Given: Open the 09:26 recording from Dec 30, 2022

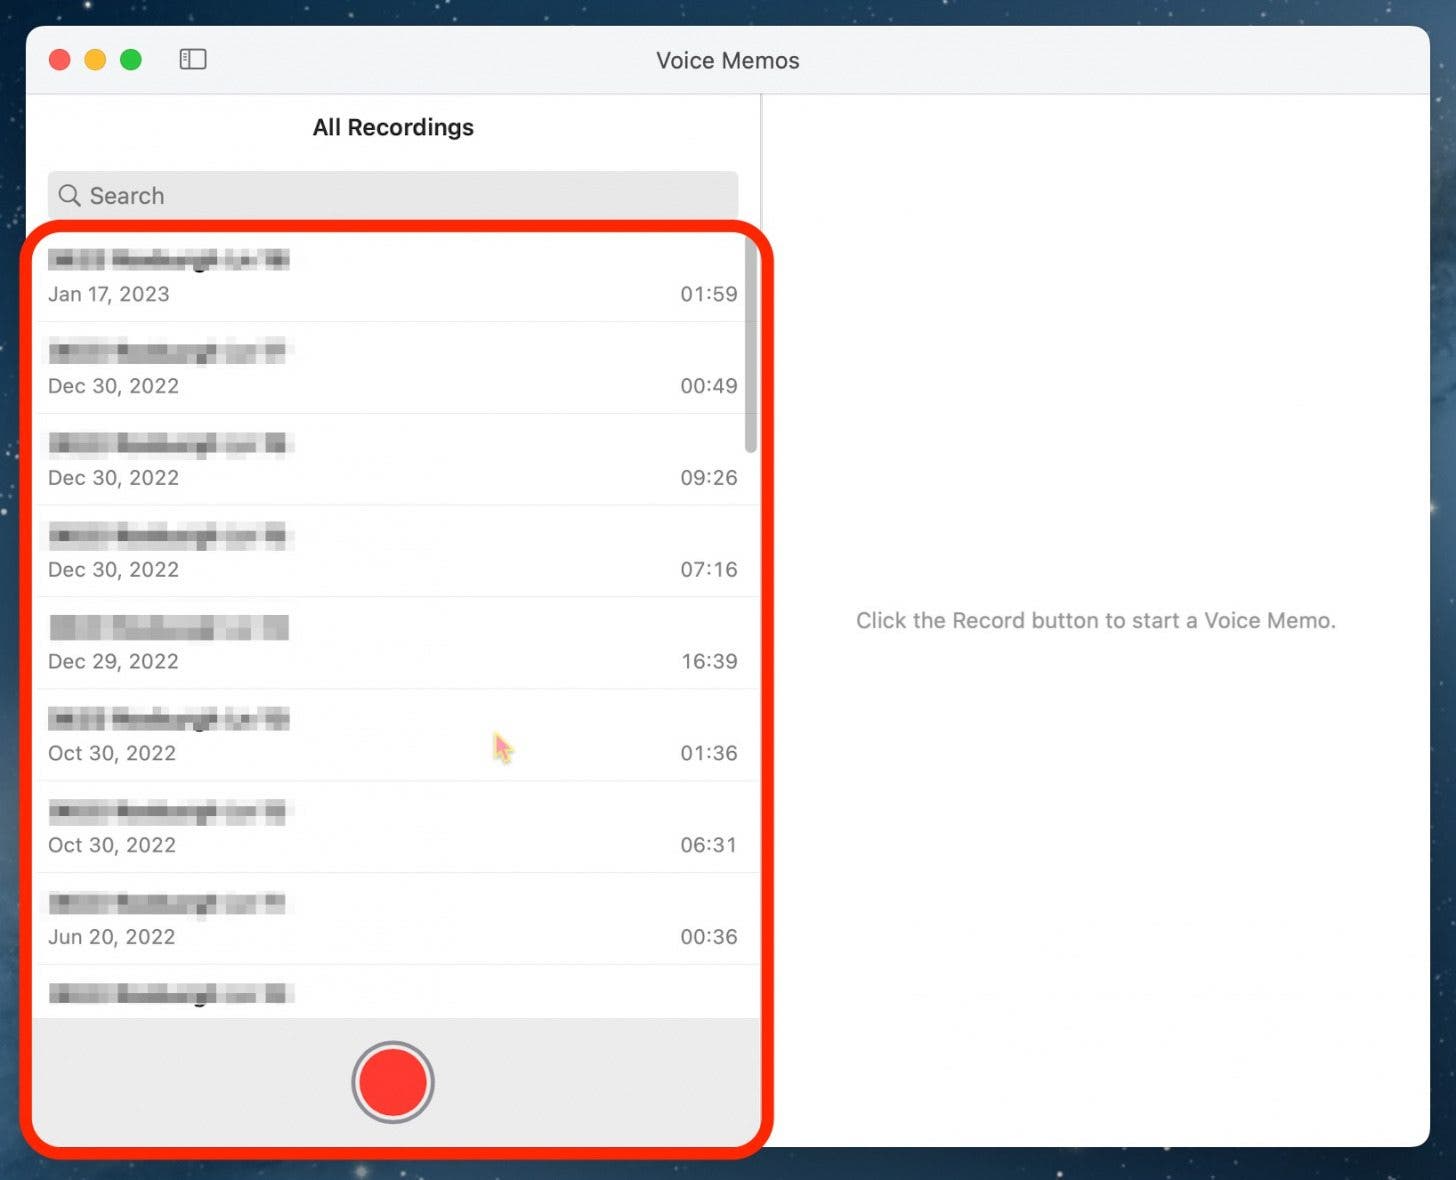Looking at the screenshot, I should pyautogui.click(x=393, y=460).
